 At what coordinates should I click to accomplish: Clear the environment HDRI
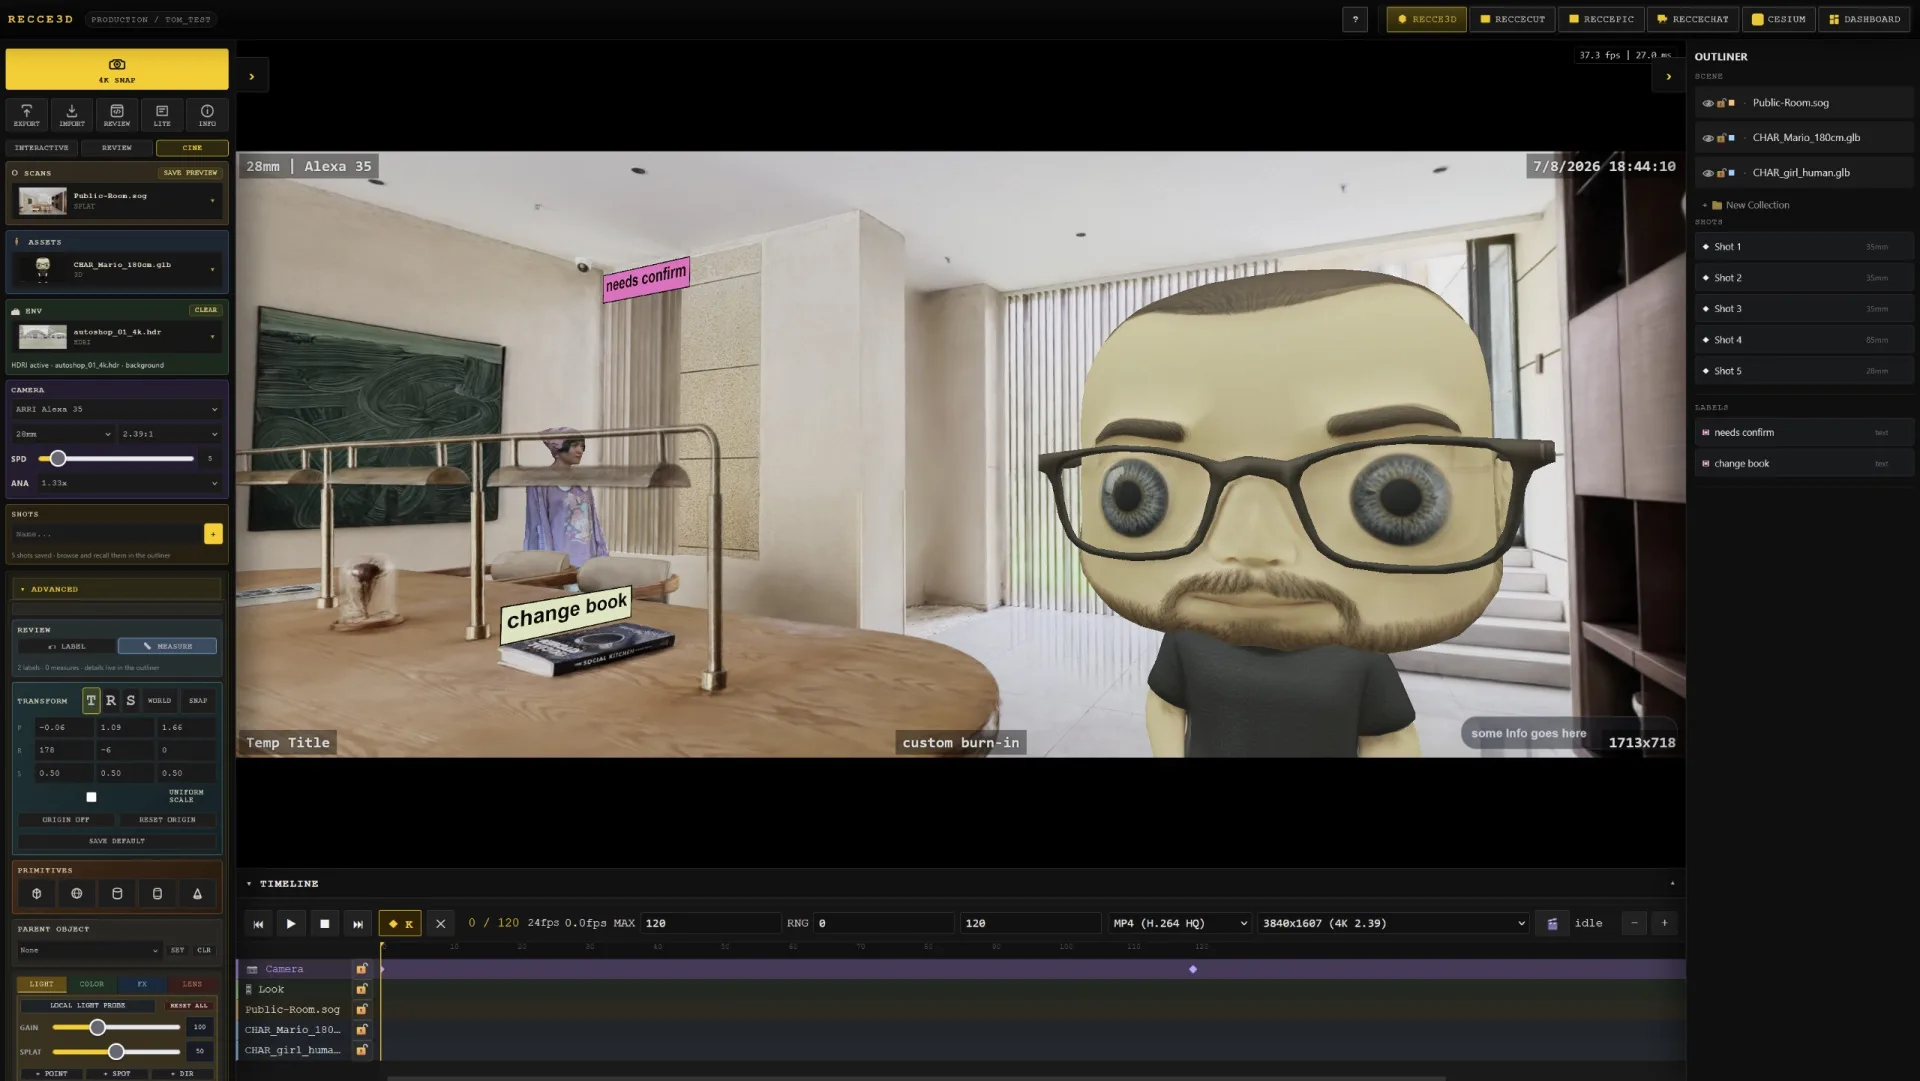click(206, 310)
